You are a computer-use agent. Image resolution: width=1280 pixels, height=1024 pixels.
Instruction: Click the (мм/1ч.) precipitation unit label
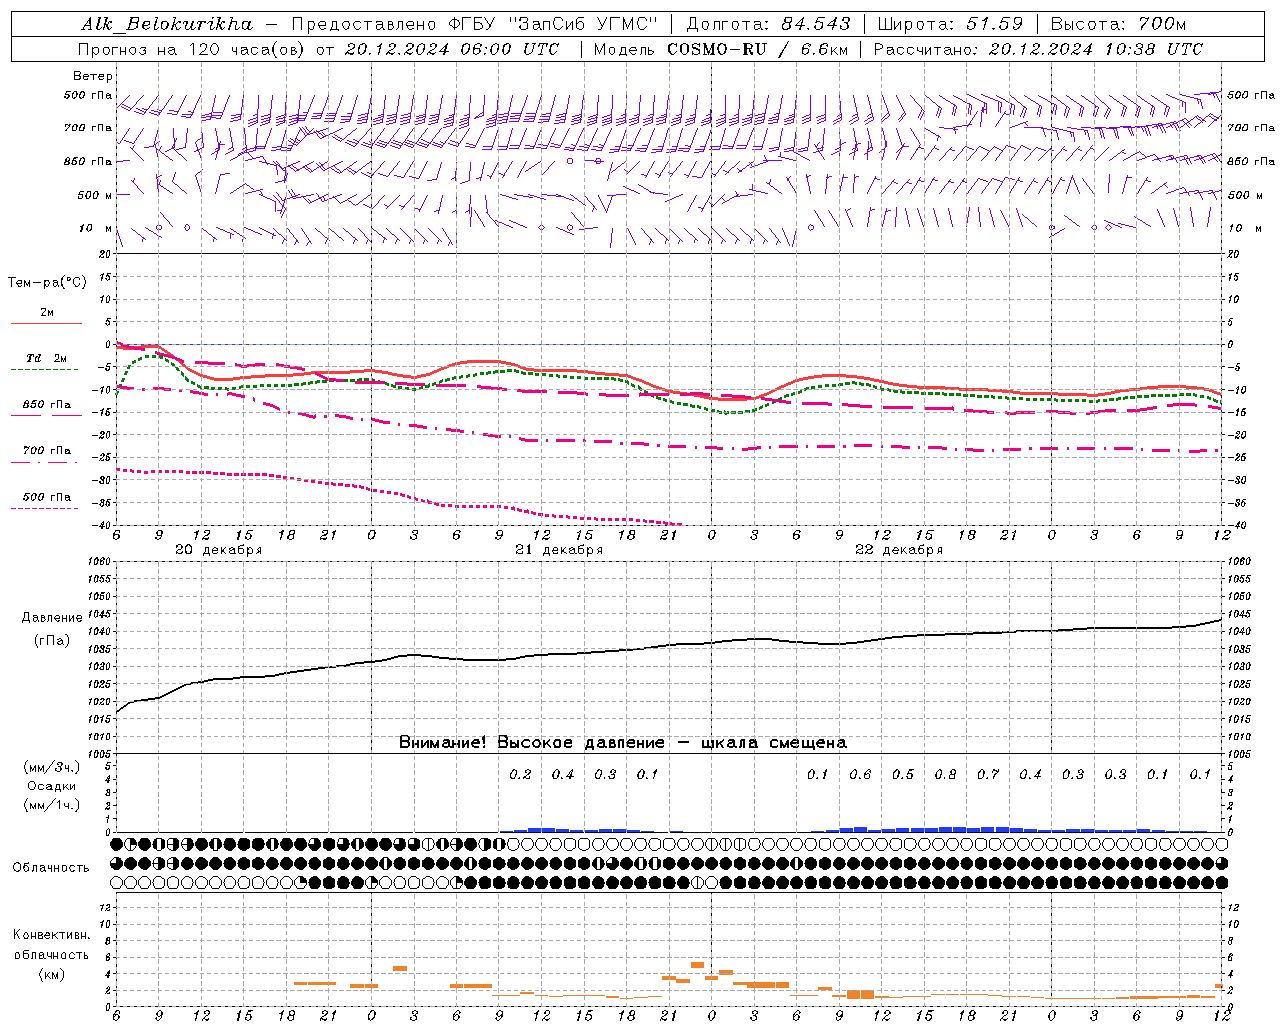pyautogui.click(x=52, y=806)
